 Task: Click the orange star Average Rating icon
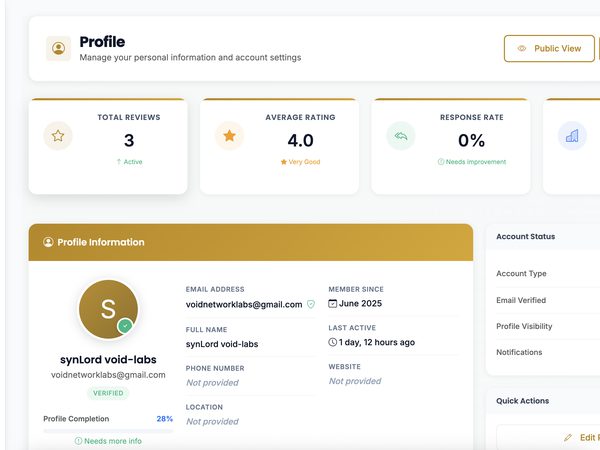pyautogui.click(x=229, y=135)
